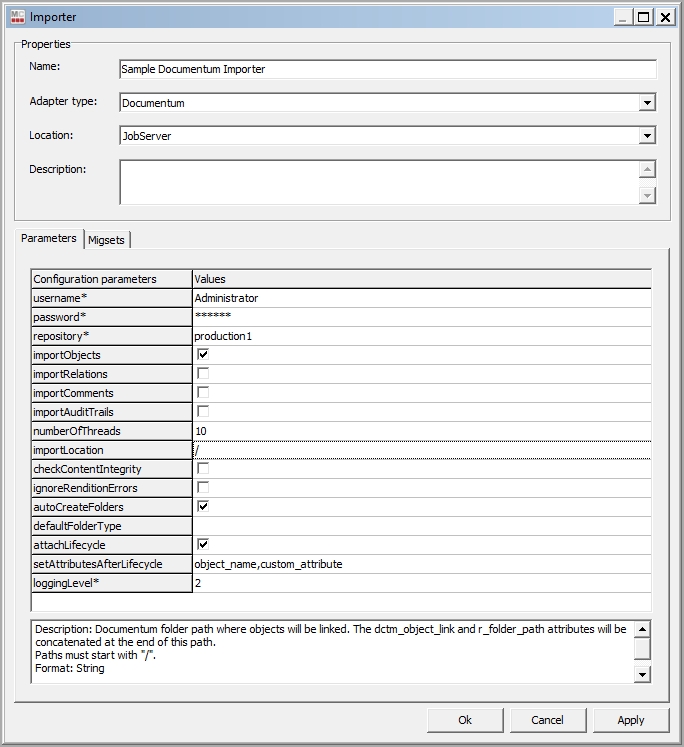684x747 pixels.
Task: Click the Cancel button
Action: (x=547, y=720)
